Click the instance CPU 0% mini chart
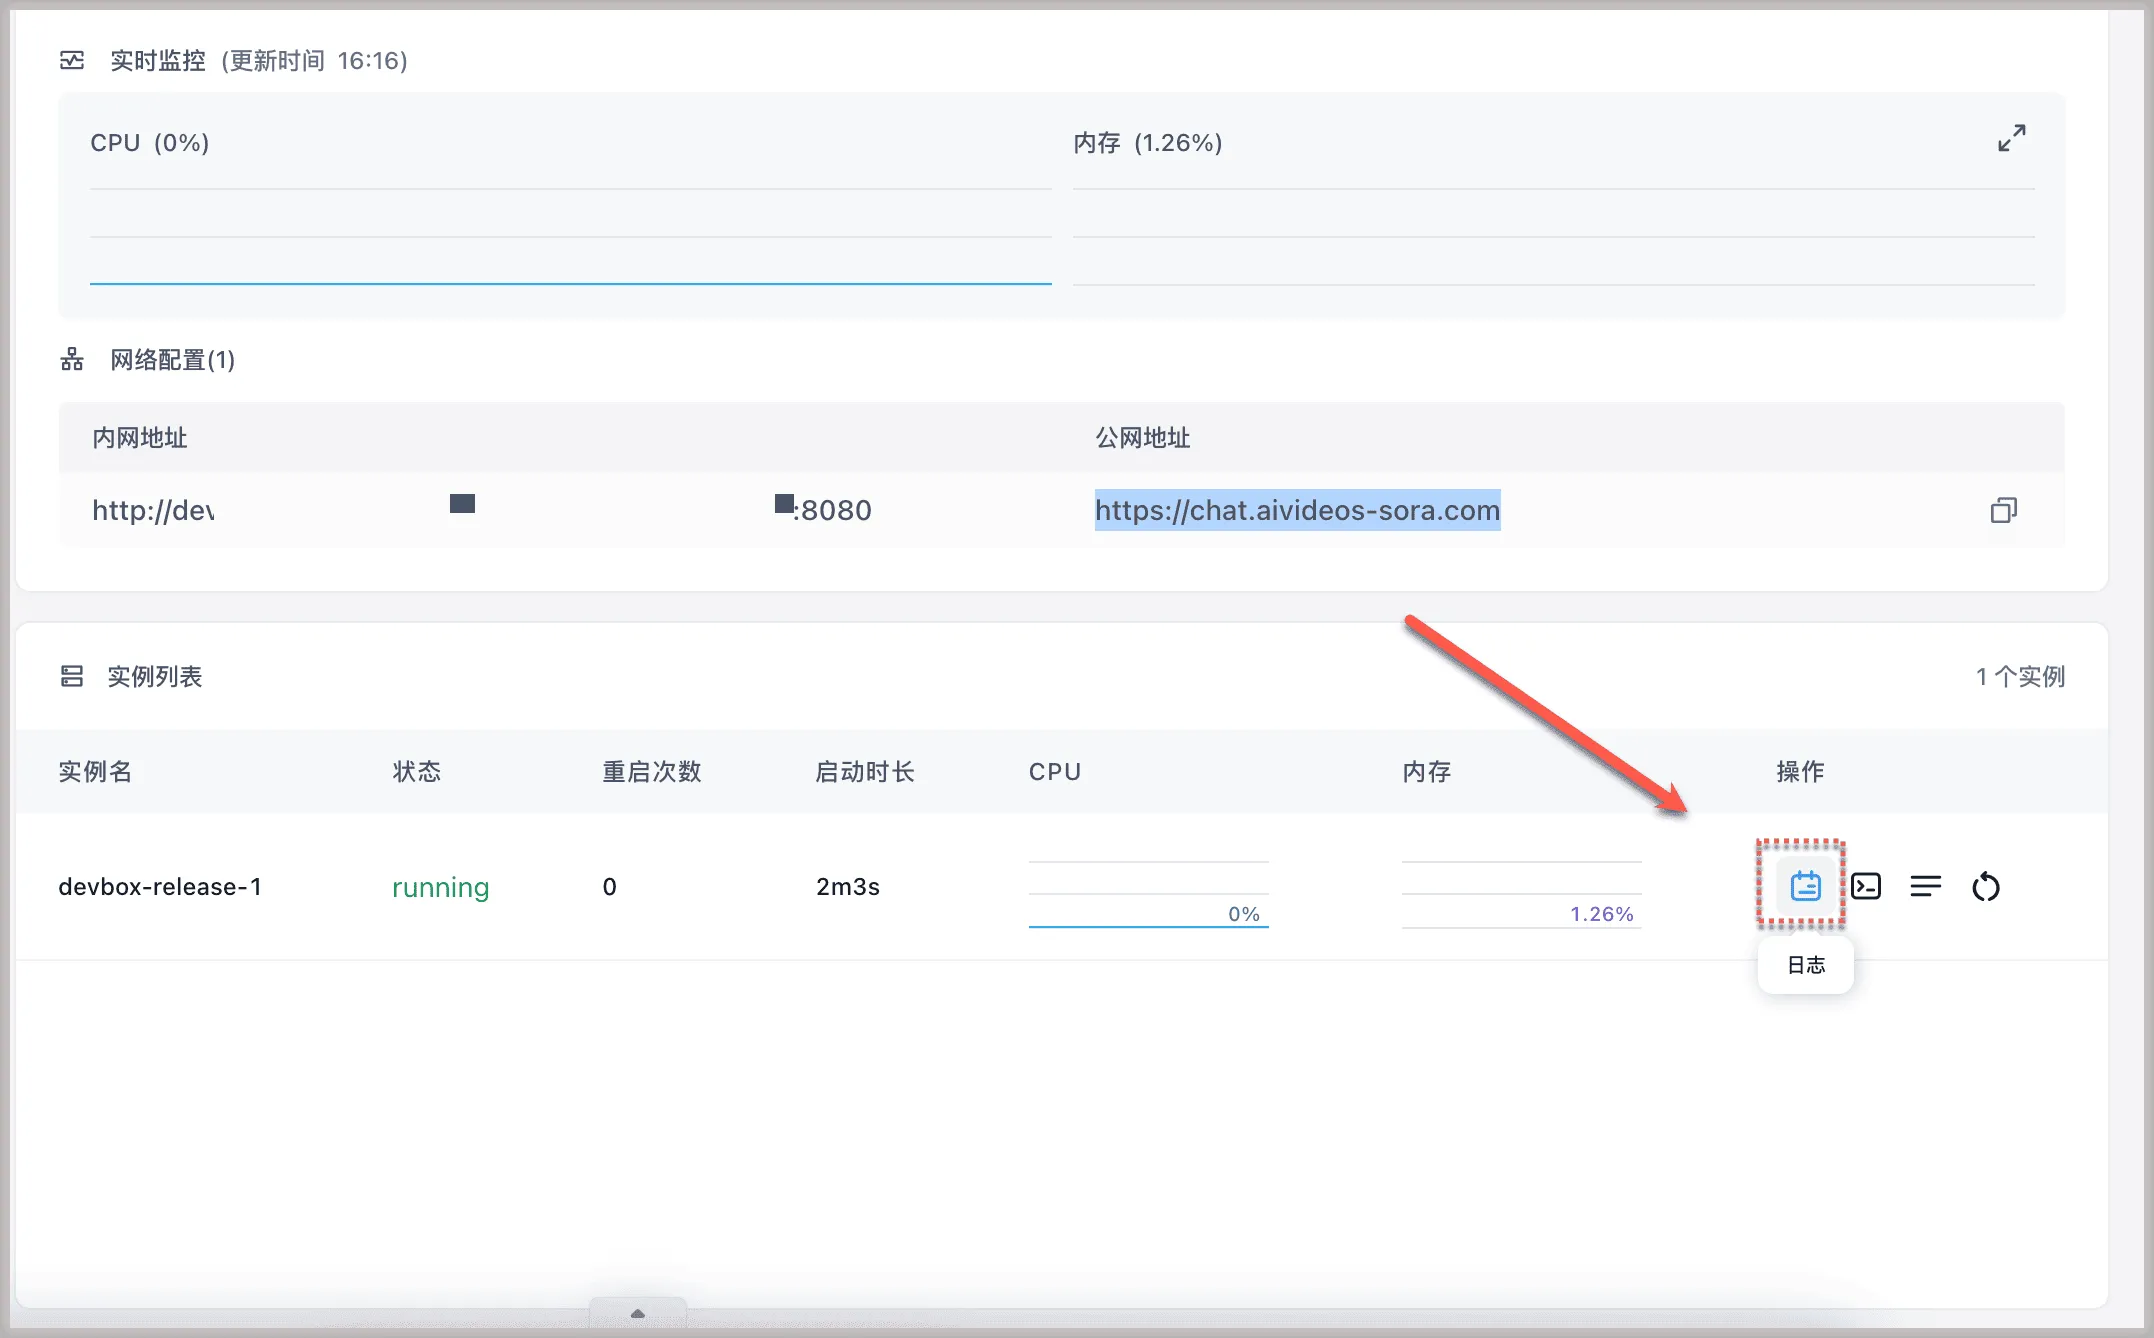The height and width of the screenshot is (1338, 2154). [x=1148, y=894]
